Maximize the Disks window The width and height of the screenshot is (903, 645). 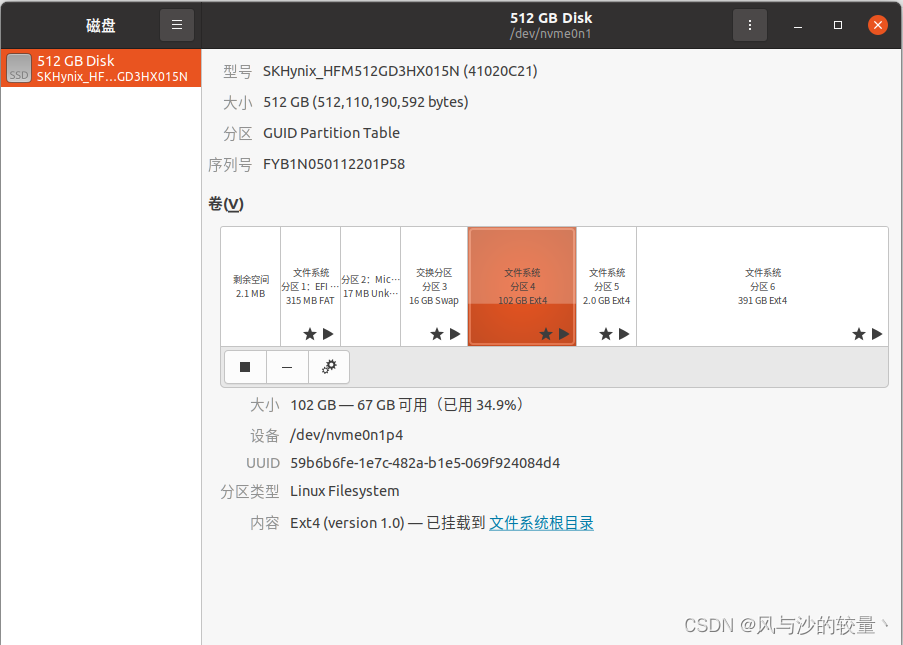click(838, 25)
